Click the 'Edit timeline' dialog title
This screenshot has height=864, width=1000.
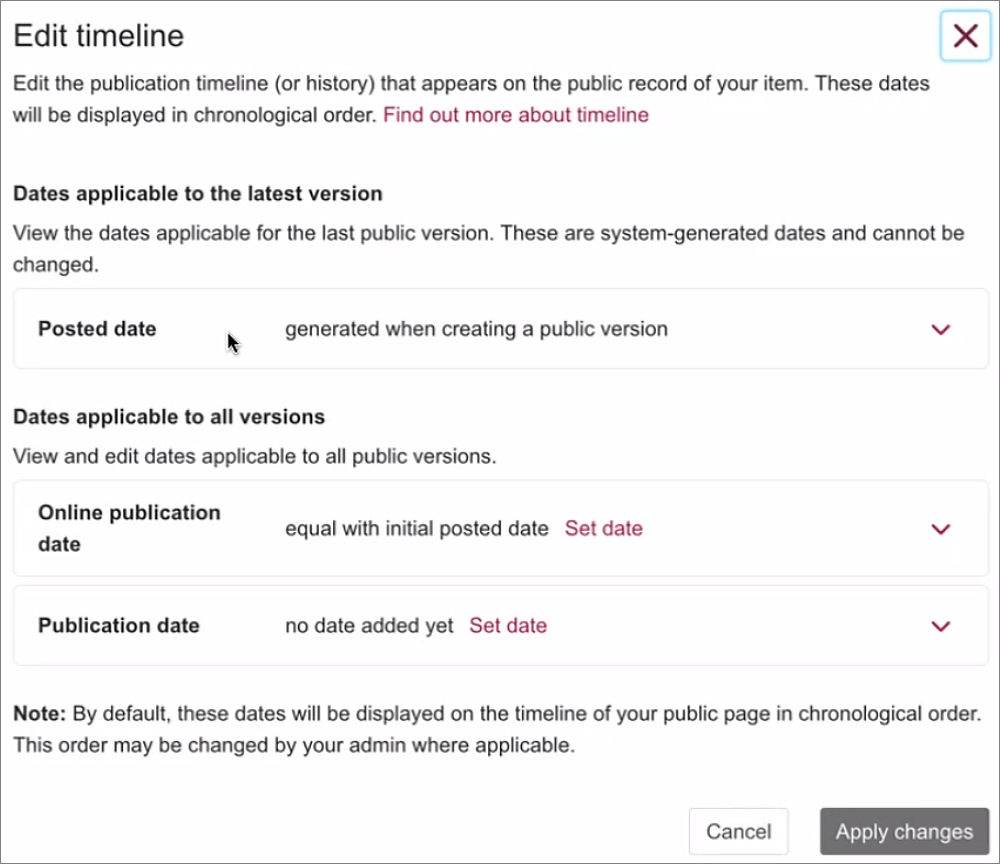pyautogui.click(x=98, y=36)
